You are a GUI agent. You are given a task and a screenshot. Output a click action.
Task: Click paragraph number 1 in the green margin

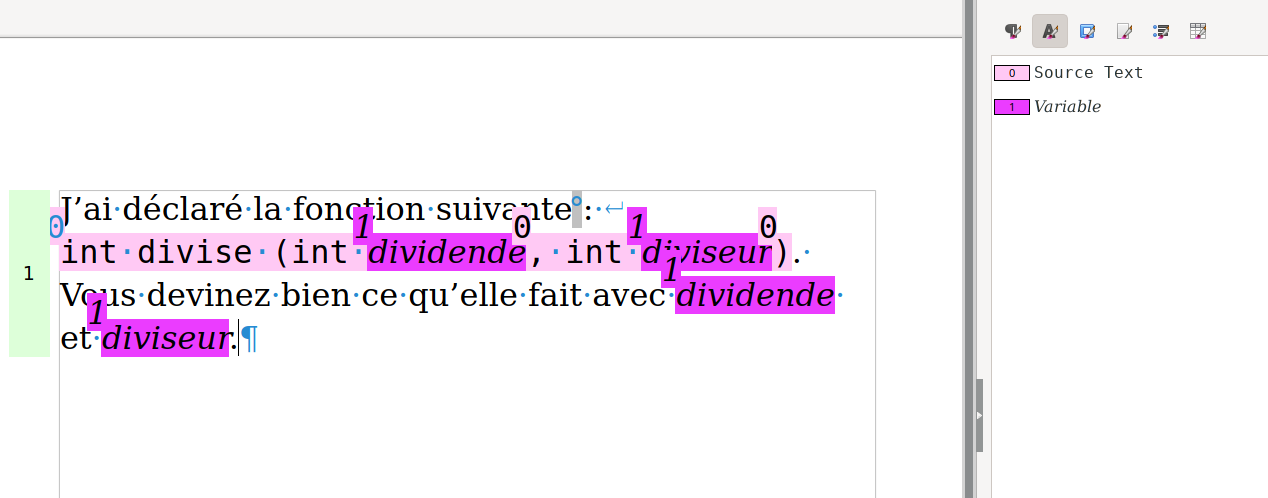[29, 273]
